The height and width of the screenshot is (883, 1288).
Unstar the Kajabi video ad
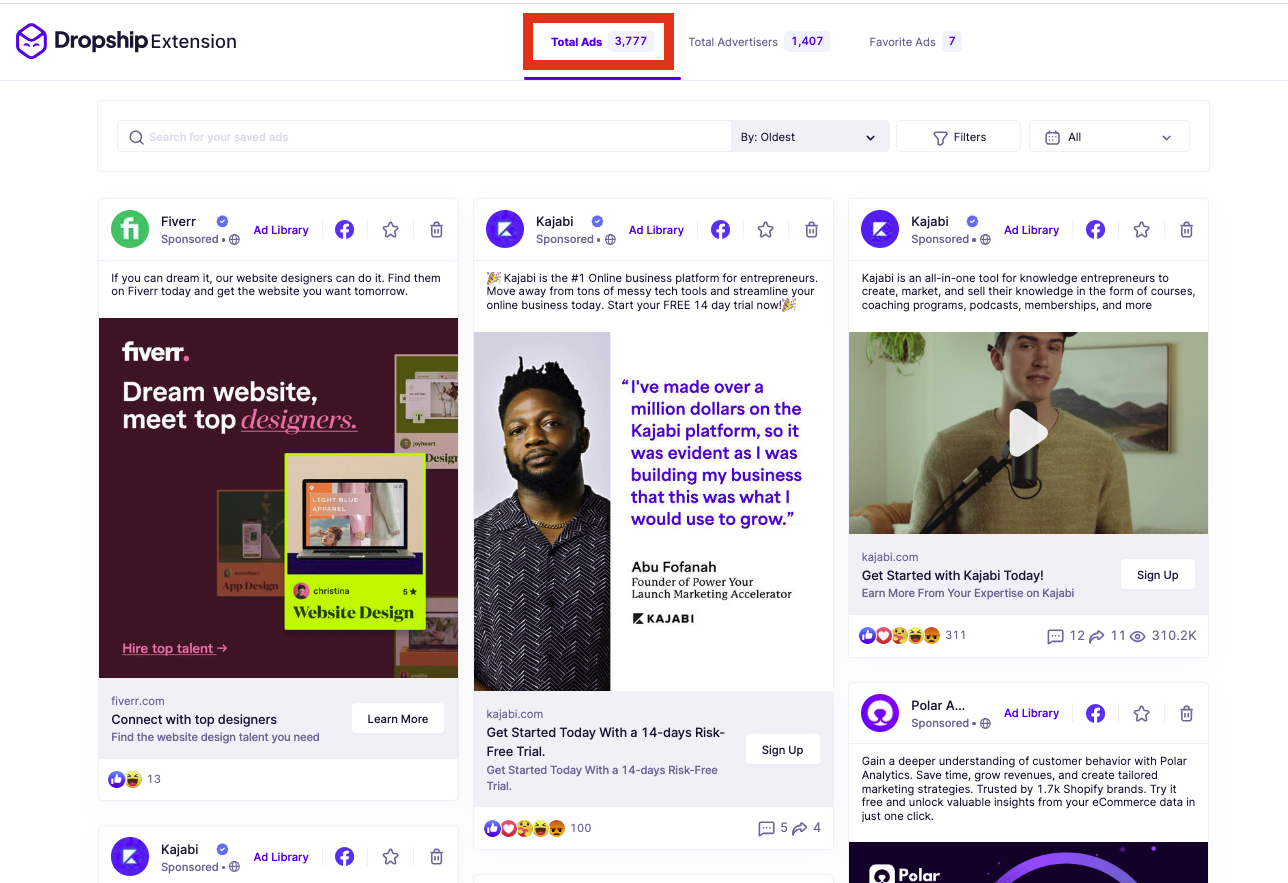coord(1141,229)
